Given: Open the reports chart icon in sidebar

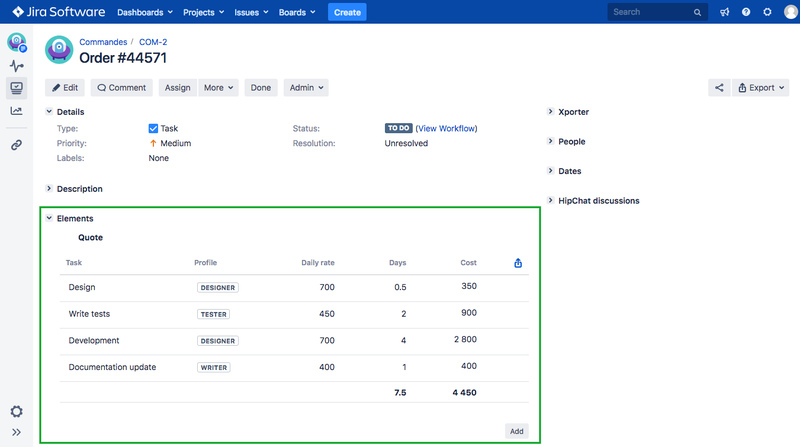Looking at the screenshot, I should (x=17, y=110).
